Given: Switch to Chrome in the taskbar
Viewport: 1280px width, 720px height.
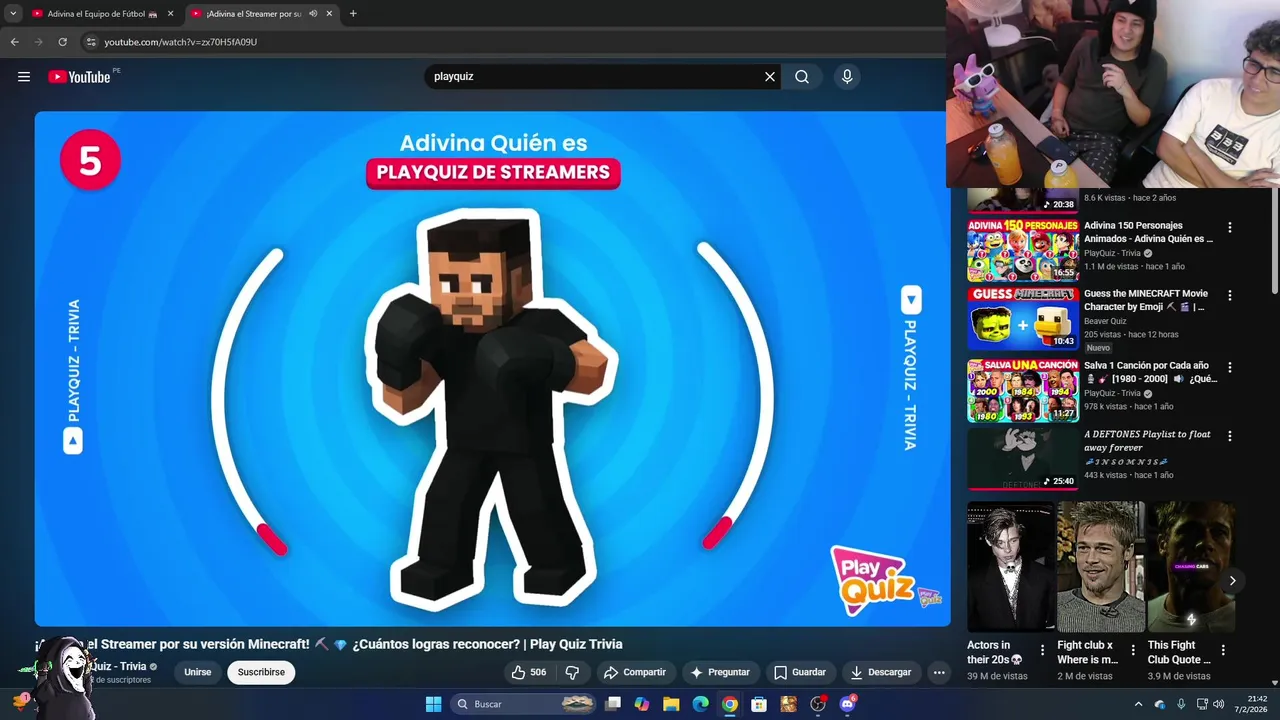Looking at the screenshot, I should point(730,704).
